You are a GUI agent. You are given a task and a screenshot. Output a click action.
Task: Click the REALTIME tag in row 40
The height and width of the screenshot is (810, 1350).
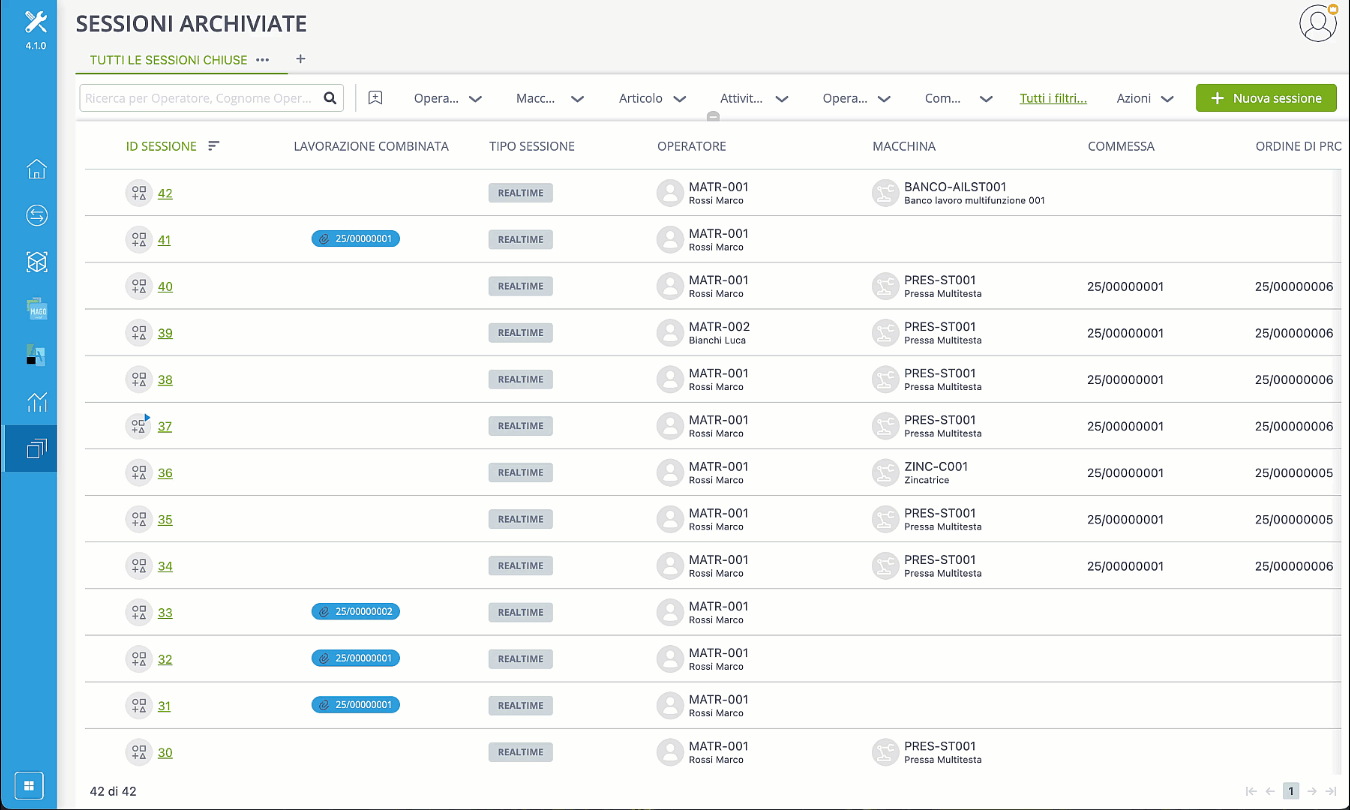pos(521,286)
